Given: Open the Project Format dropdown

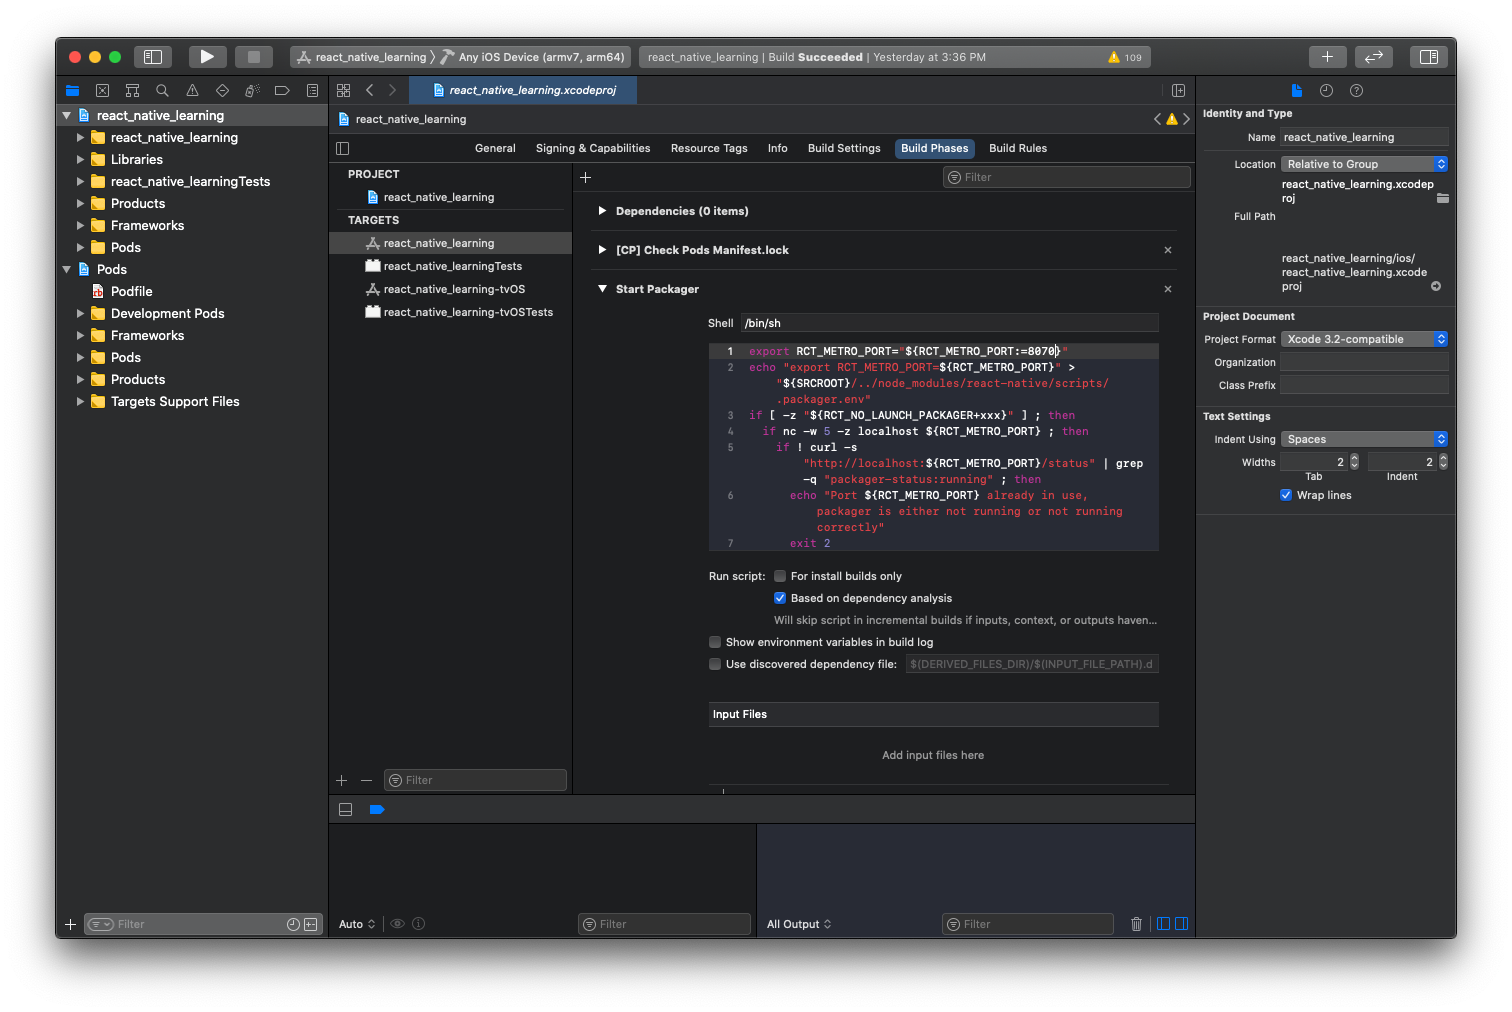Looking at the screenshot, I should point(1364,339).
